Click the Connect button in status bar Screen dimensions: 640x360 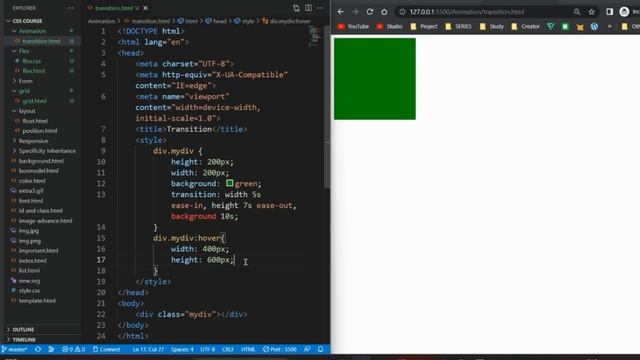coord(107,349)
